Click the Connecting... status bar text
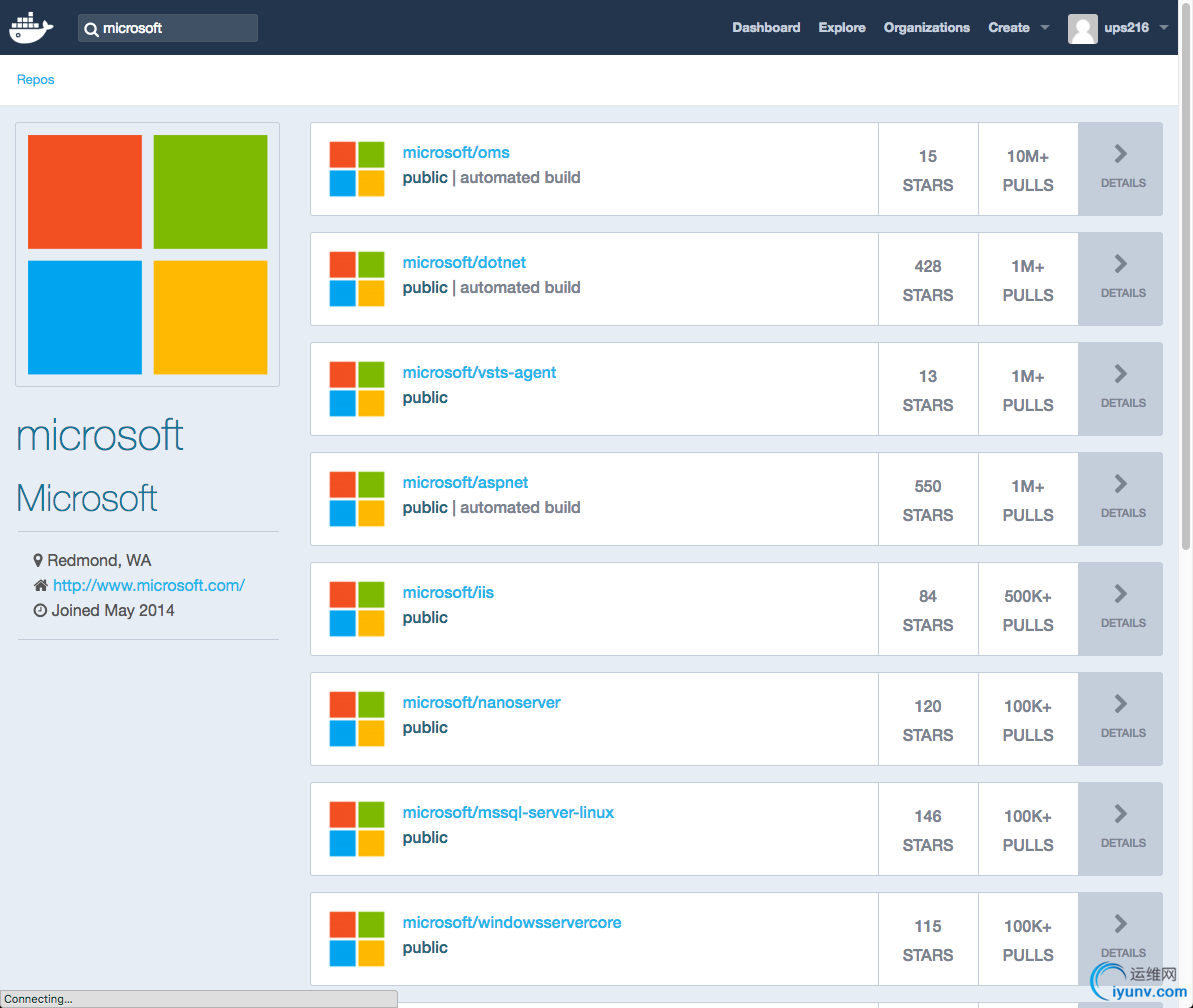 click(38, 999)
